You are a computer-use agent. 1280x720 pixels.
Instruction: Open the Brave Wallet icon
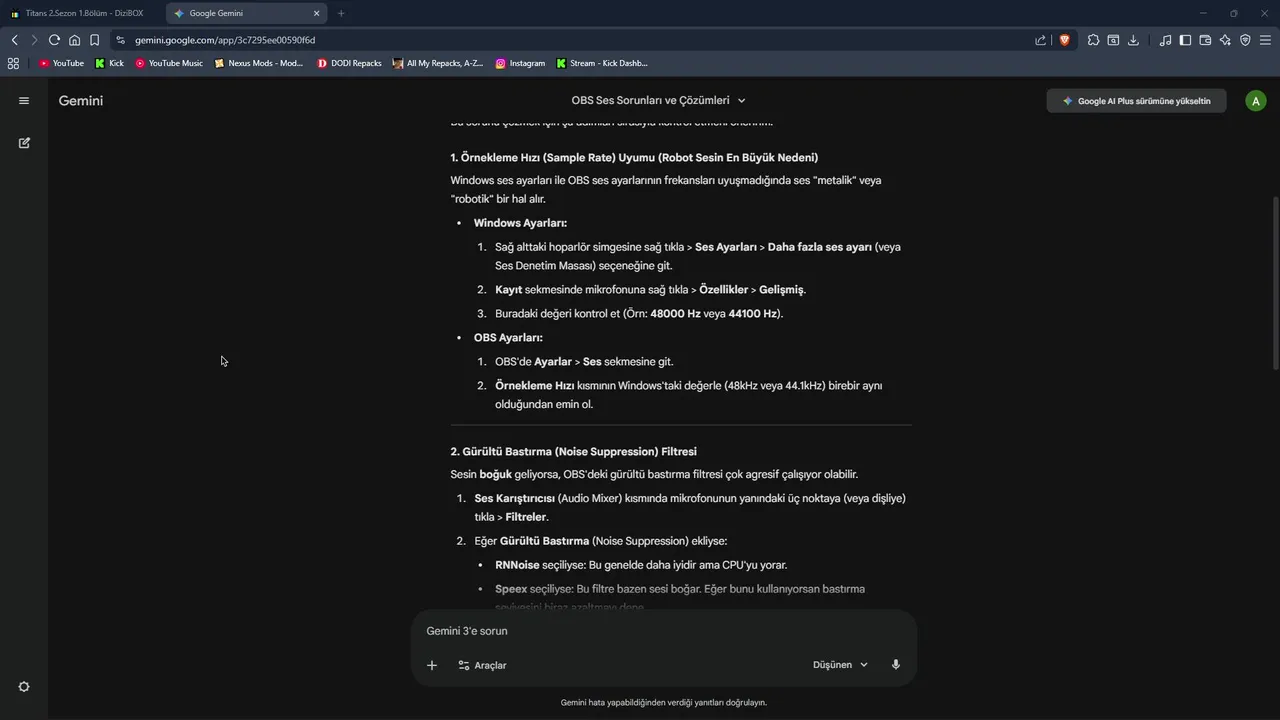tap(1205, 40)
